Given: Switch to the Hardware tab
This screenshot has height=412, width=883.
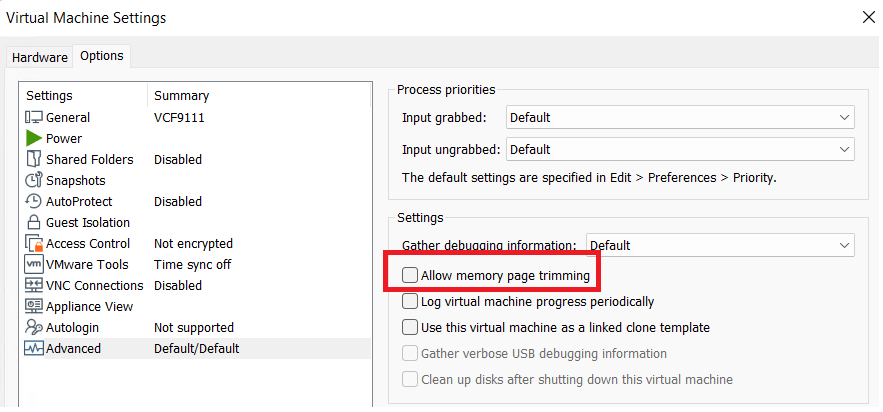Looking at the screenshot, I should [x=40, y=57].
